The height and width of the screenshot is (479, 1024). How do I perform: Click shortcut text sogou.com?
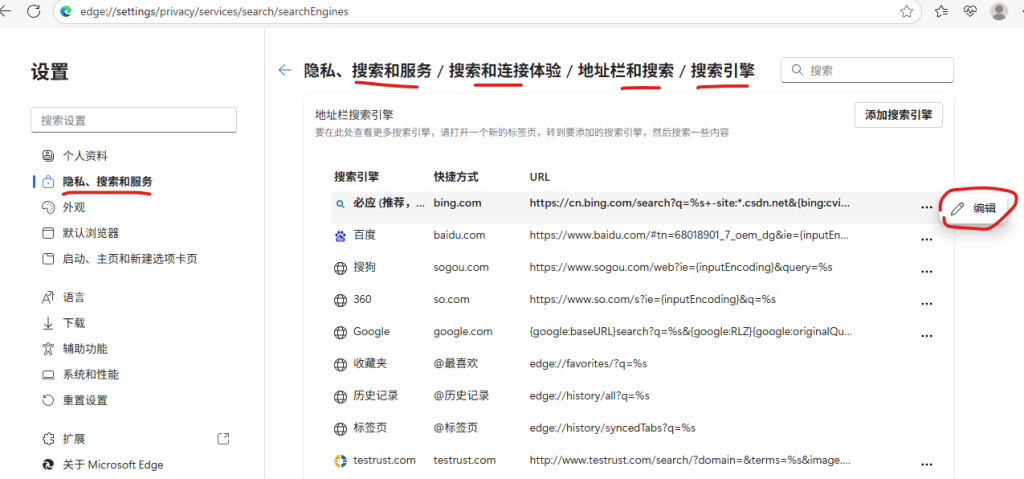pos(461,267)
